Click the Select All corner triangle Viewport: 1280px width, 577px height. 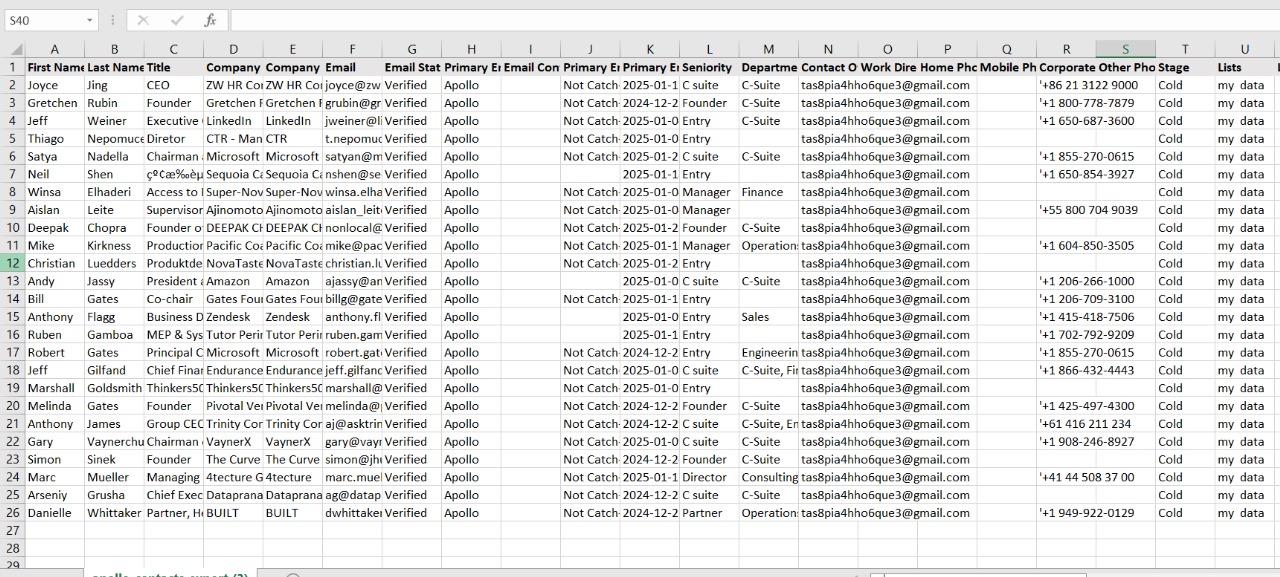pos(16,50)
